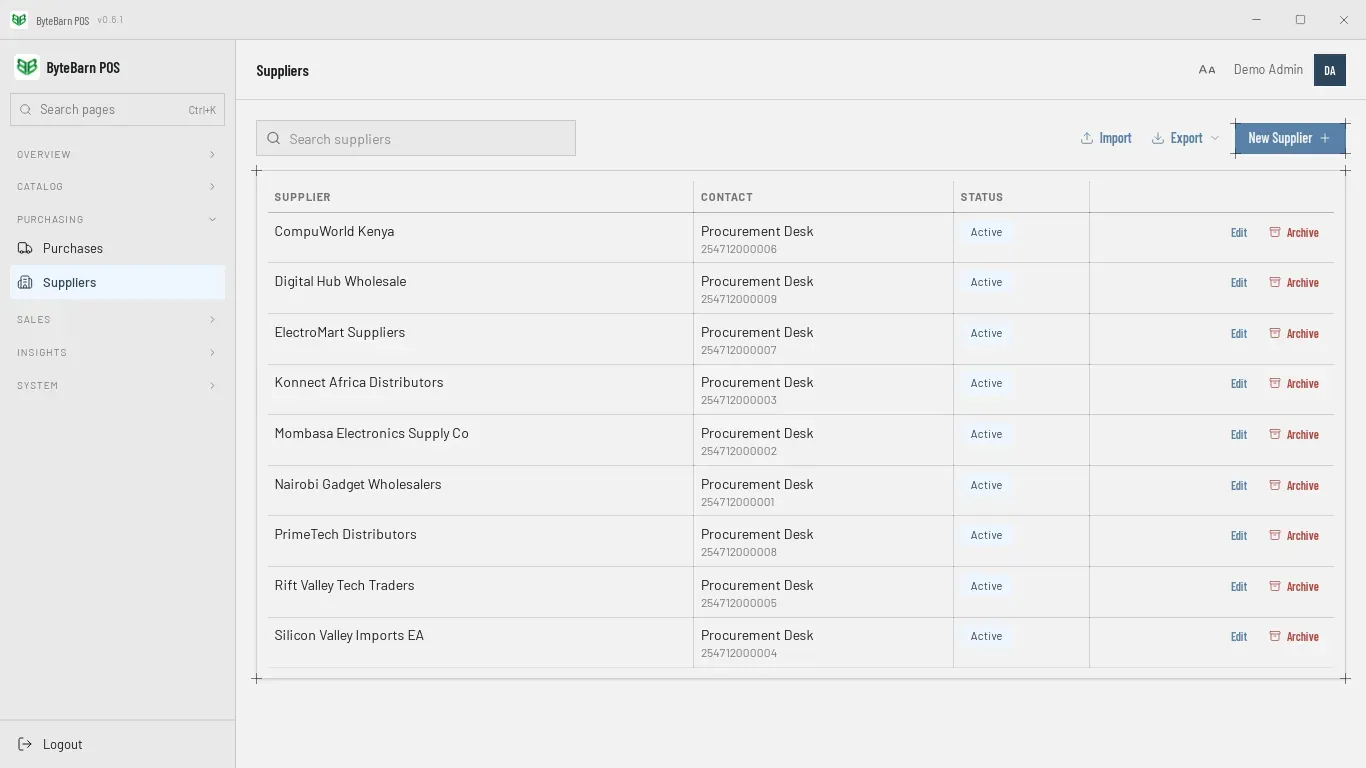Viewport: 1366px width, 768px height.
Task: Click the search magnifier icon in suppliers field
Action: pos(273,138)
